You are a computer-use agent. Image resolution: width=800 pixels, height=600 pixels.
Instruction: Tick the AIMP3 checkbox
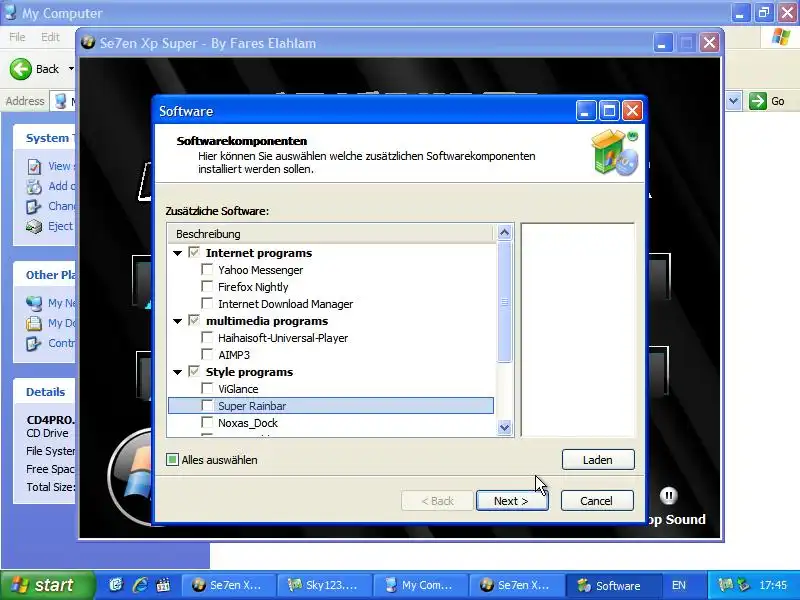(x=207, y=355)
